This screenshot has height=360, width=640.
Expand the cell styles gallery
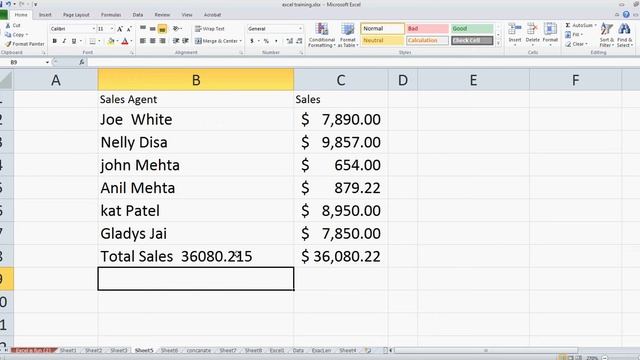498,43
